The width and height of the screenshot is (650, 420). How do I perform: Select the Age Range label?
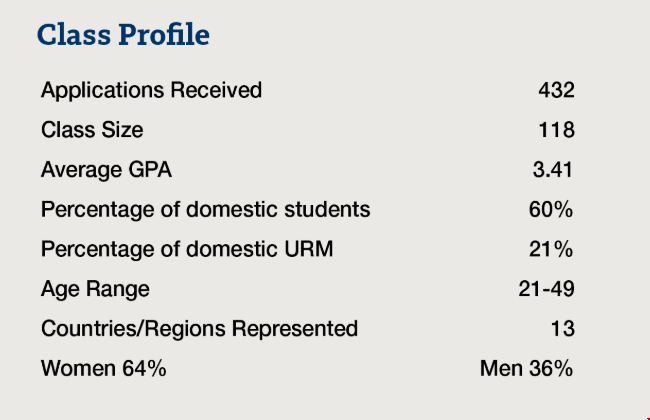pyautogui.click(x=95, y=289)
